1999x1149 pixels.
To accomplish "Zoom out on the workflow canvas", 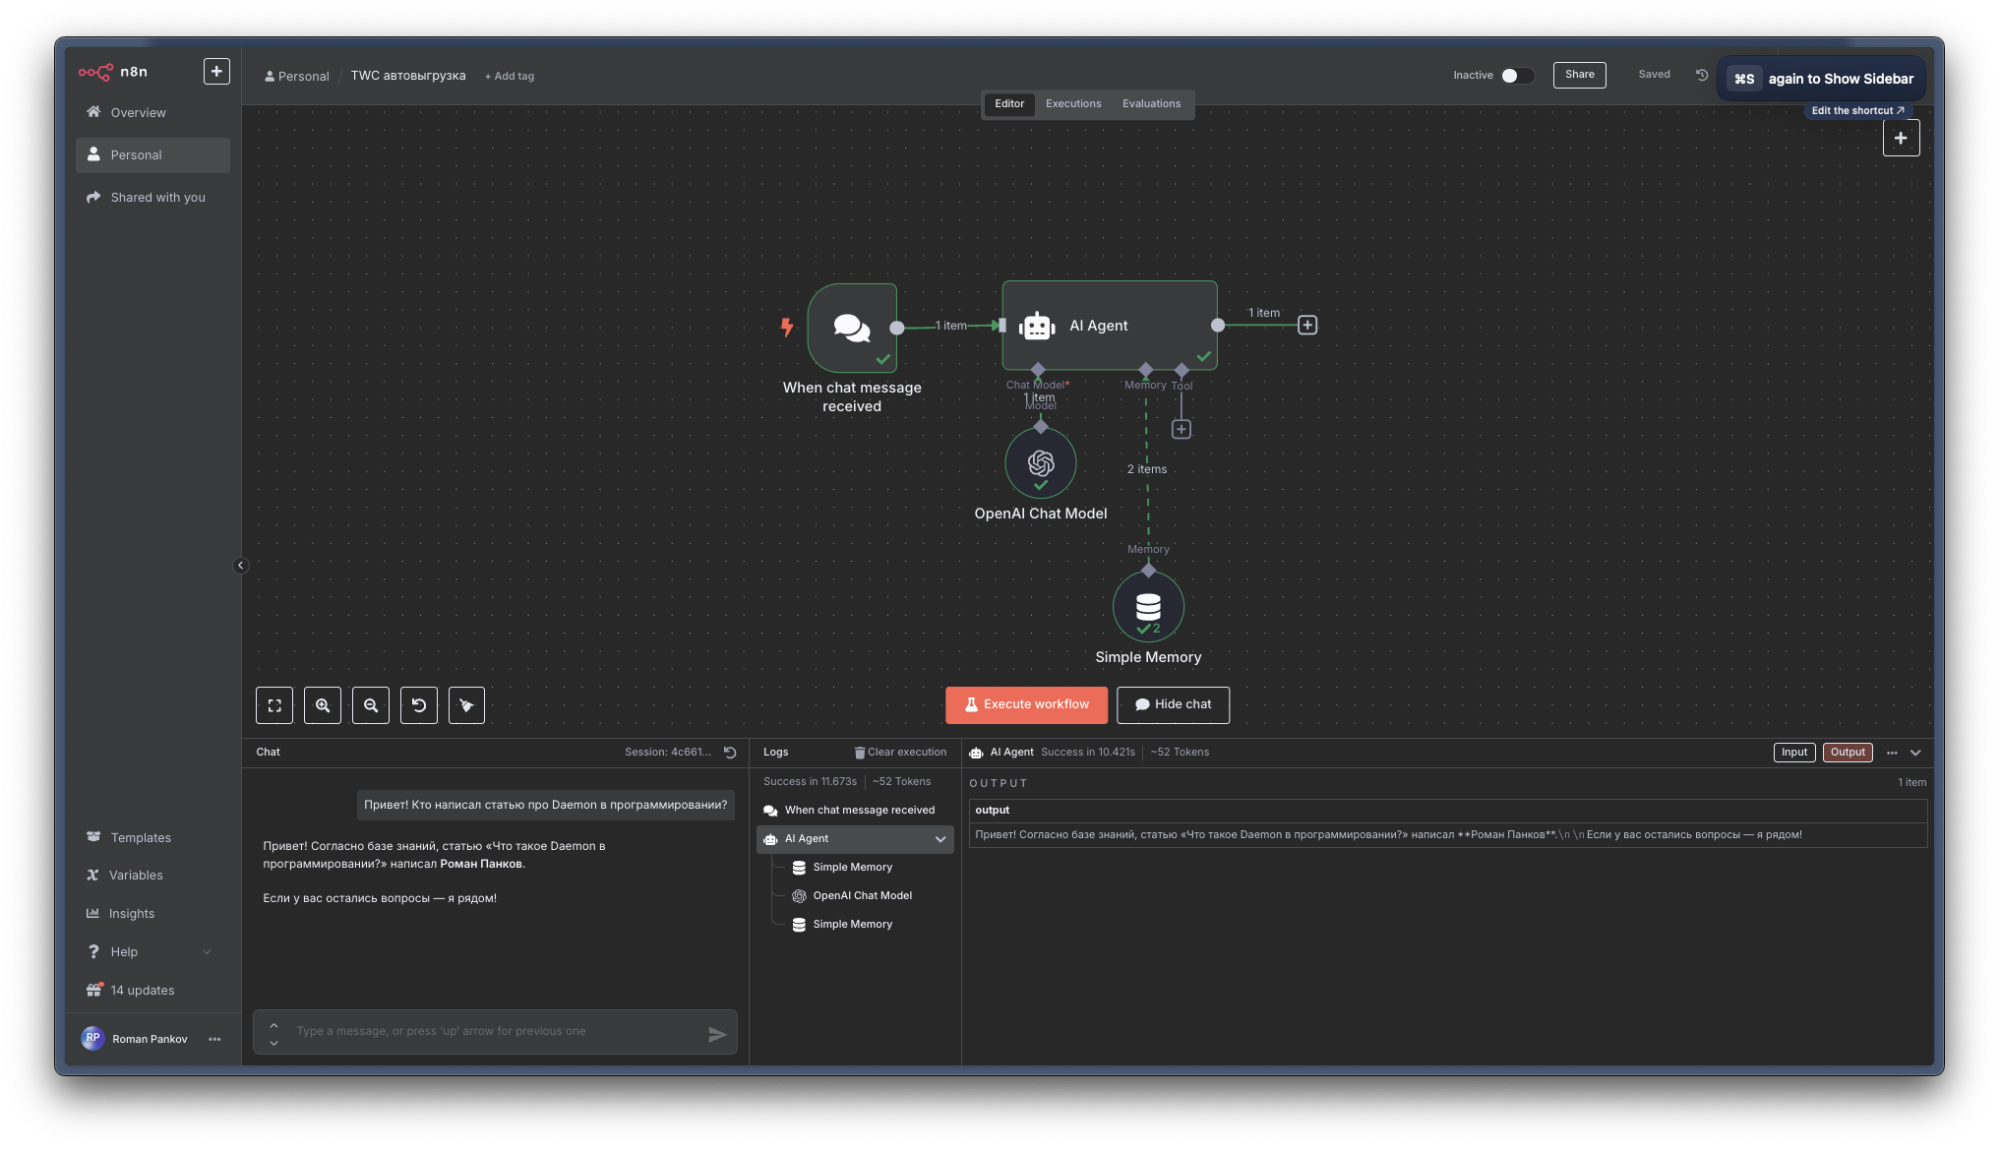I will 370,705.
